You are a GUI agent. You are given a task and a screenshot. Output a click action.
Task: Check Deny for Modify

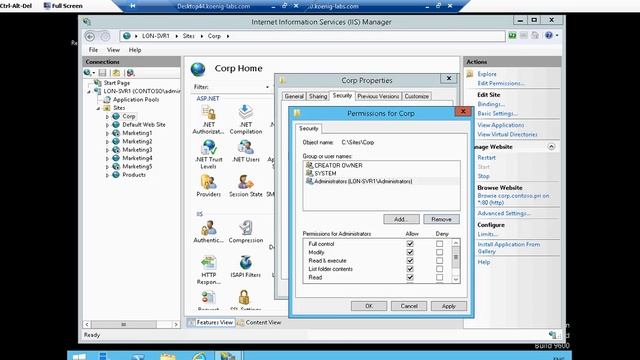coord(439,252)
